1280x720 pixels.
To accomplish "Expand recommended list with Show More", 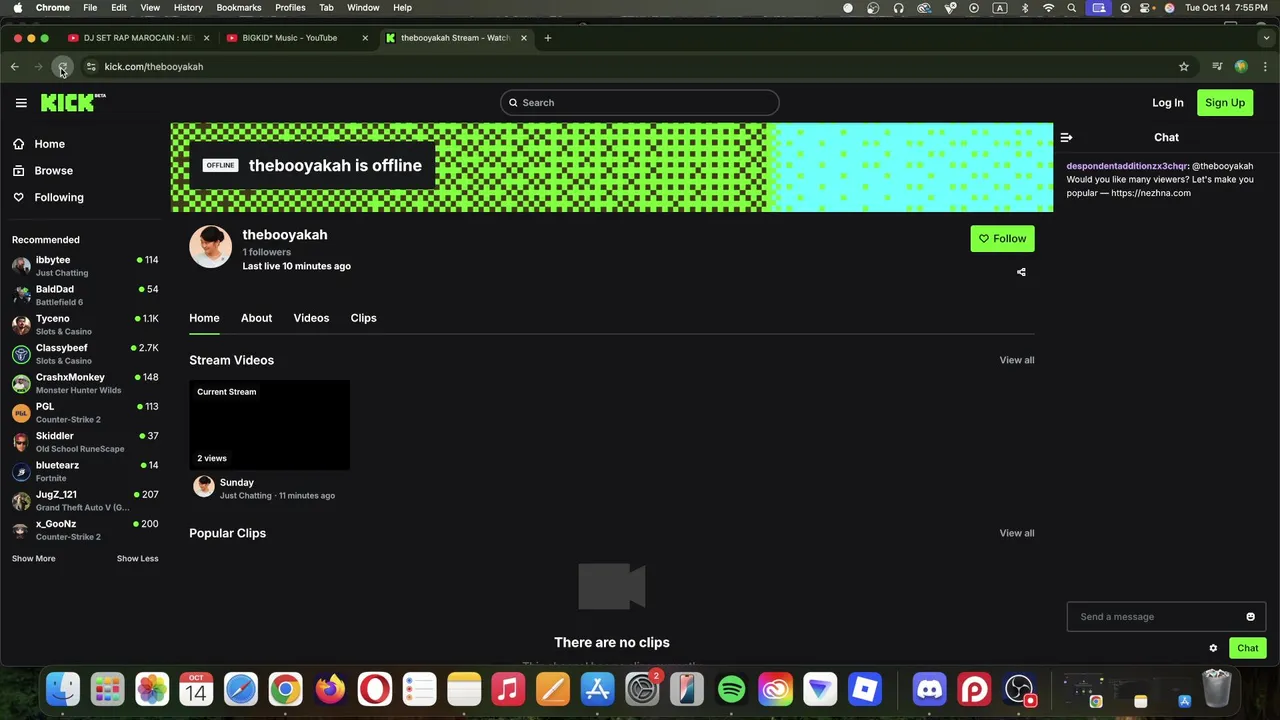I will point(34,559).
